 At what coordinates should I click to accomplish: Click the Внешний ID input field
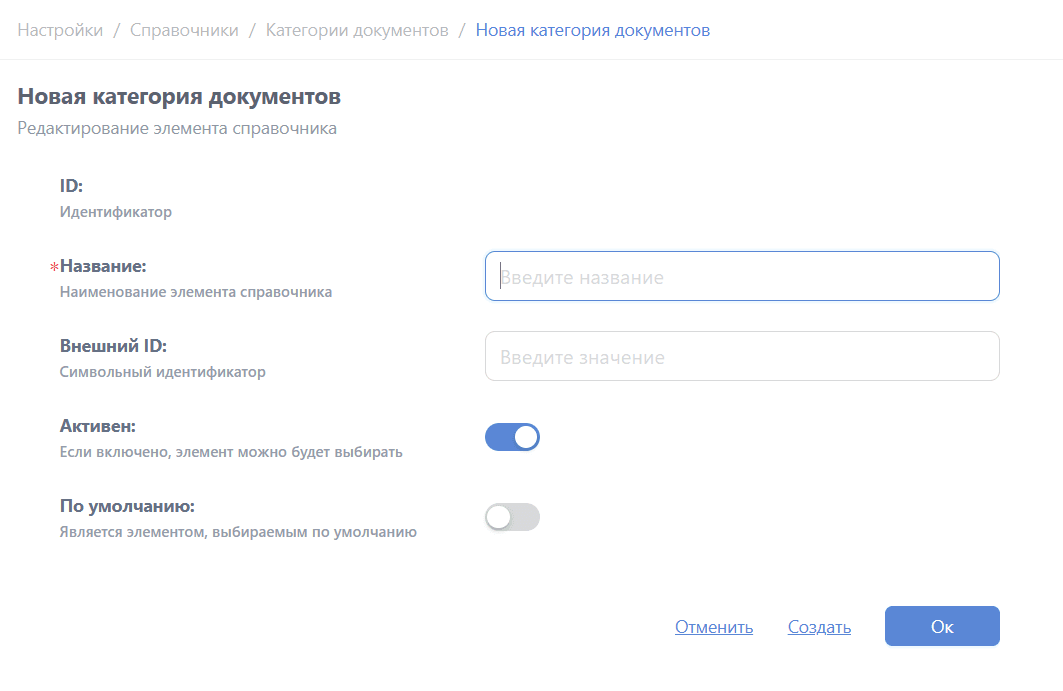(741, 356)
